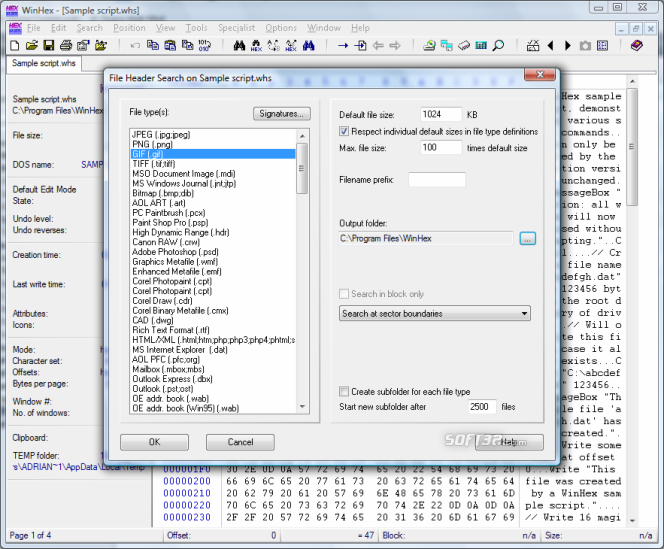664x549 pixels.
Task: Click the Go To Offset arrow icon
Action: coord(343,45)
